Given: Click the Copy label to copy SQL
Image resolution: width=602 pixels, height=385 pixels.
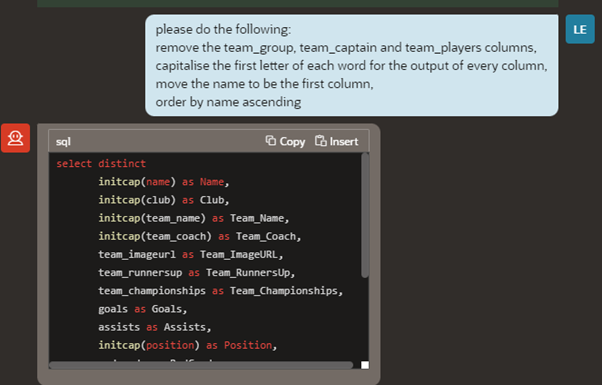Looking at the screenshot, I should tap(292, 142).
